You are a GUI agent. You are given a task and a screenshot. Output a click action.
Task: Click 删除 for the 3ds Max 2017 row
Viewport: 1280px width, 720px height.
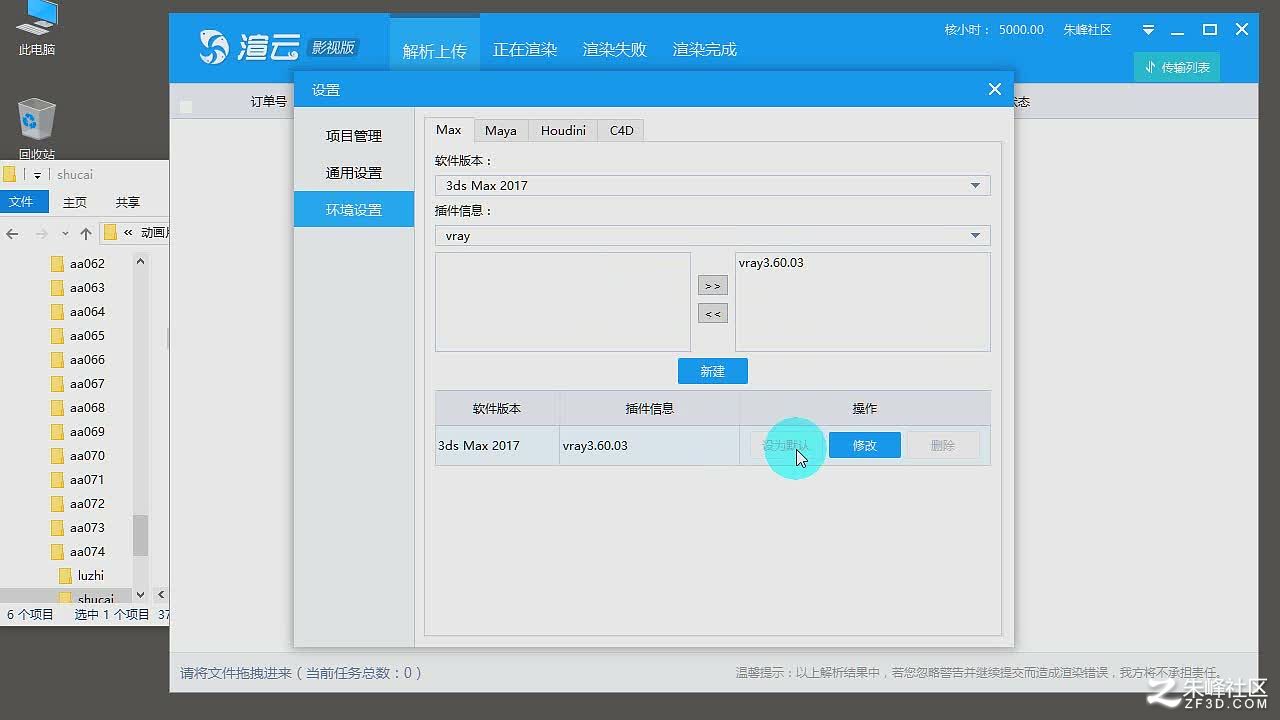(x=943, y=445)
